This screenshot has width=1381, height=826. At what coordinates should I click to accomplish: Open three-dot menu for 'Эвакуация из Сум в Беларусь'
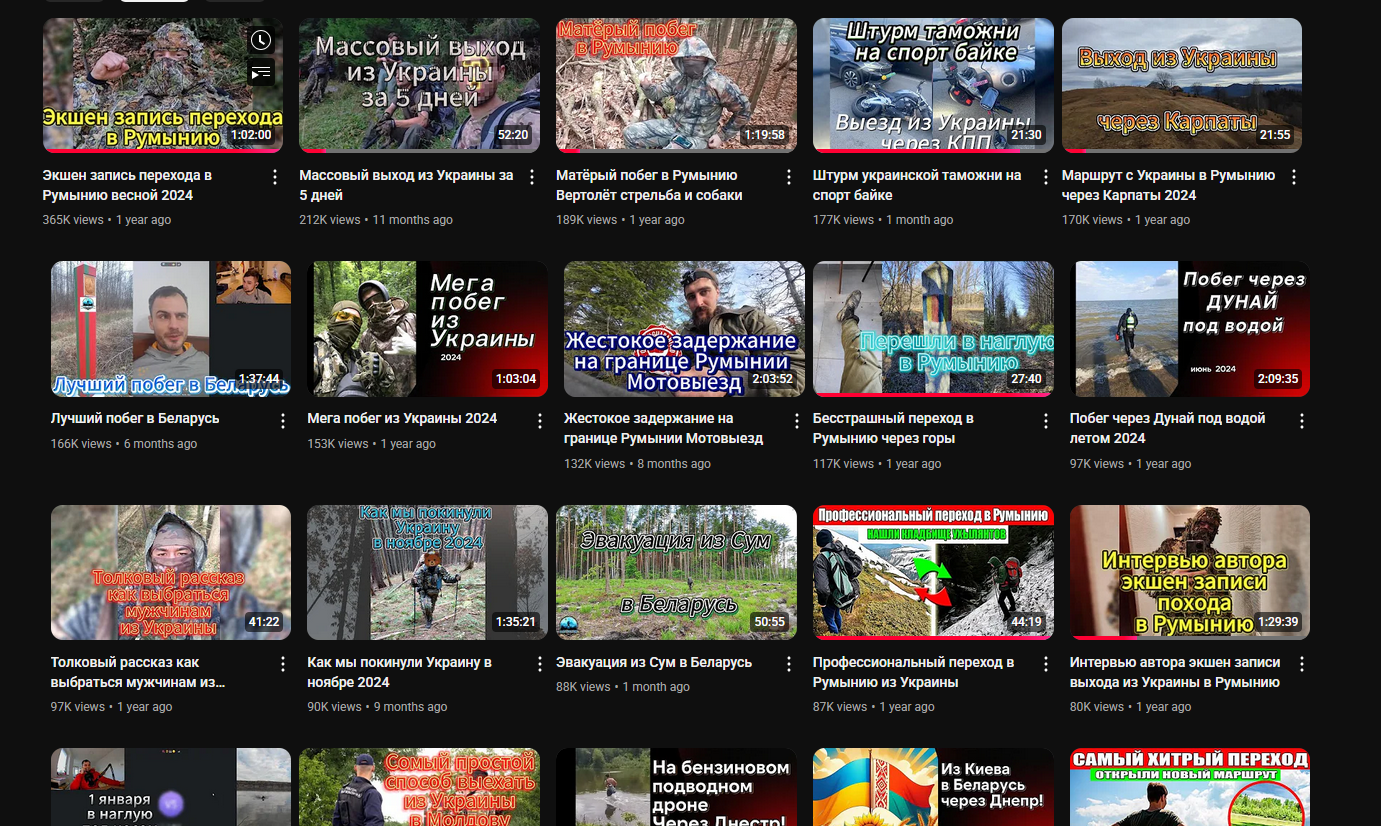[x=789, y=664]
